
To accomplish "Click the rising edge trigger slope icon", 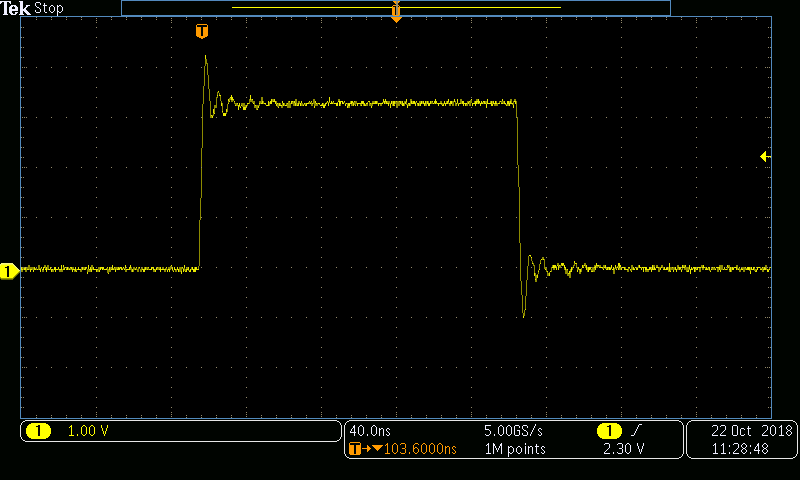I will [636, 431].
